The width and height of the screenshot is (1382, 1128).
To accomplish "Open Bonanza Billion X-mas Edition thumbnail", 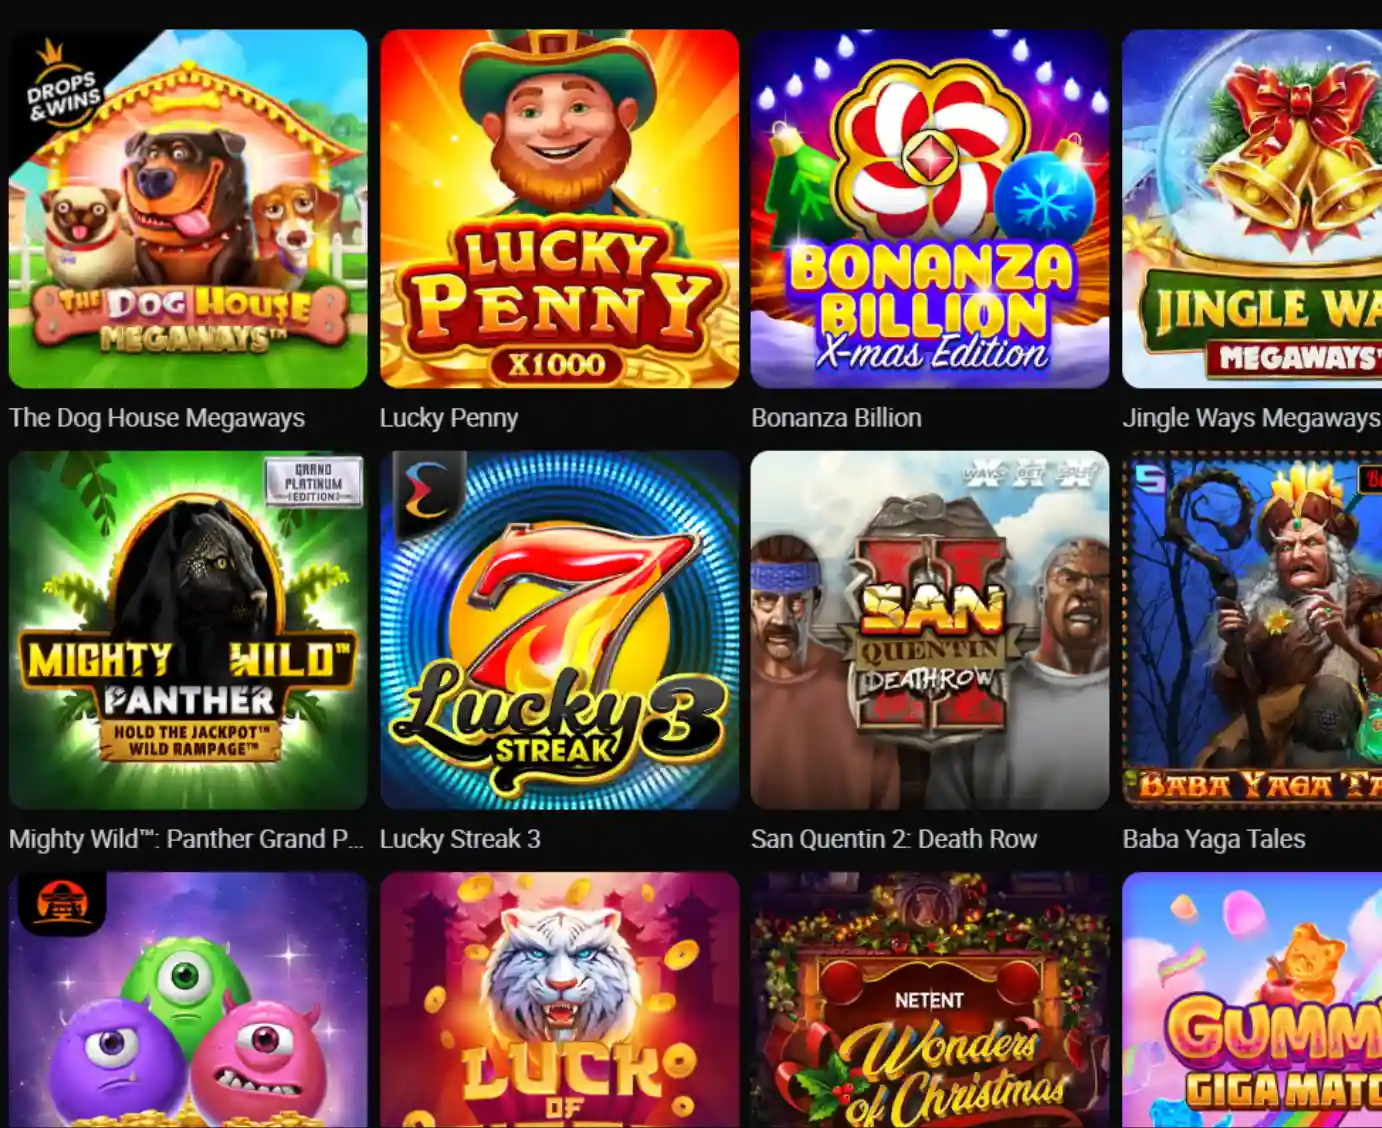I will click(930, 209).
